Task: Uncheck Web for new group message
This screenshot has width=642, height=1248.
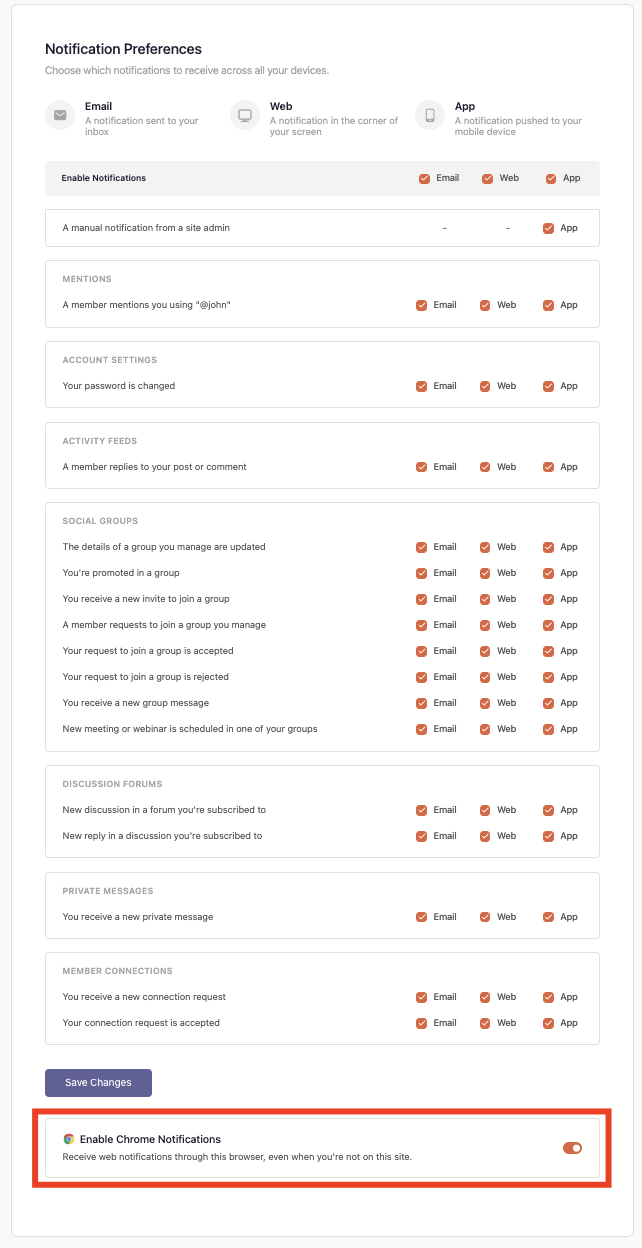Action: (x=485, y=703)
